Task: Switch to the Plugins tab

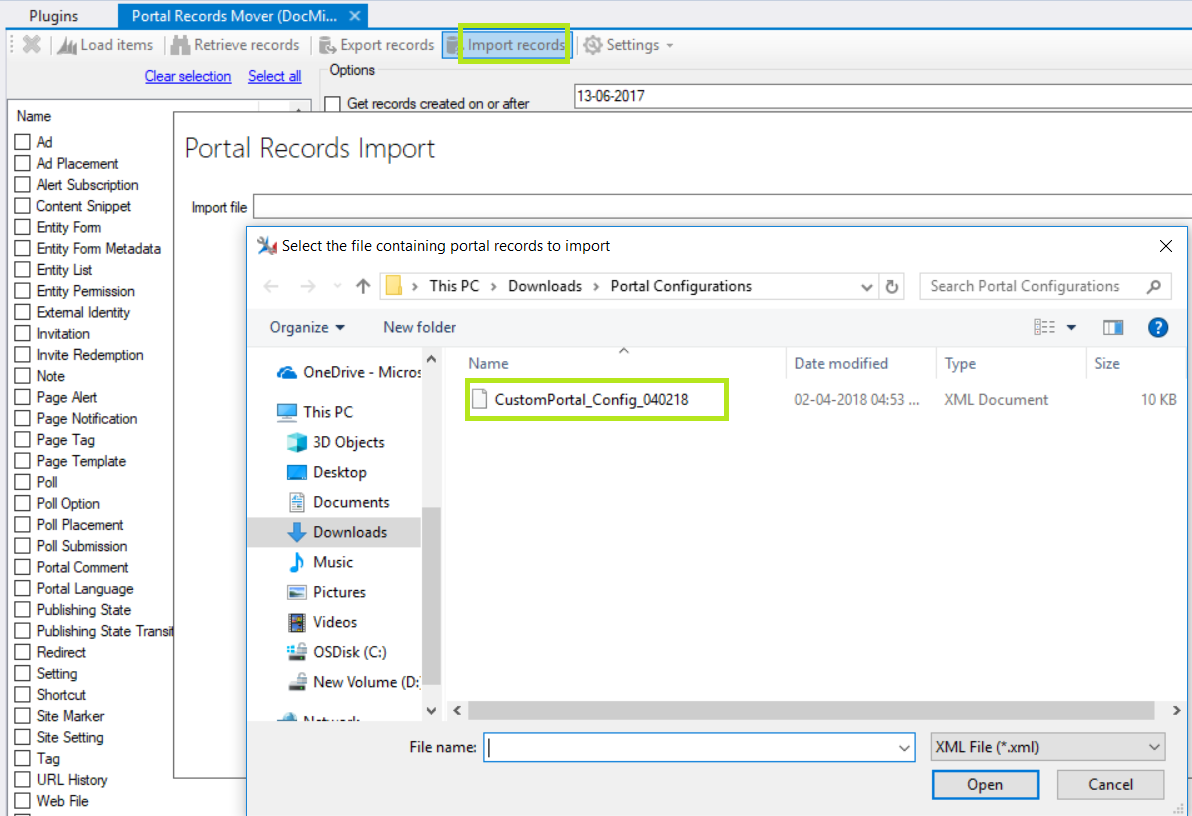Action: (x=54, y=15)
